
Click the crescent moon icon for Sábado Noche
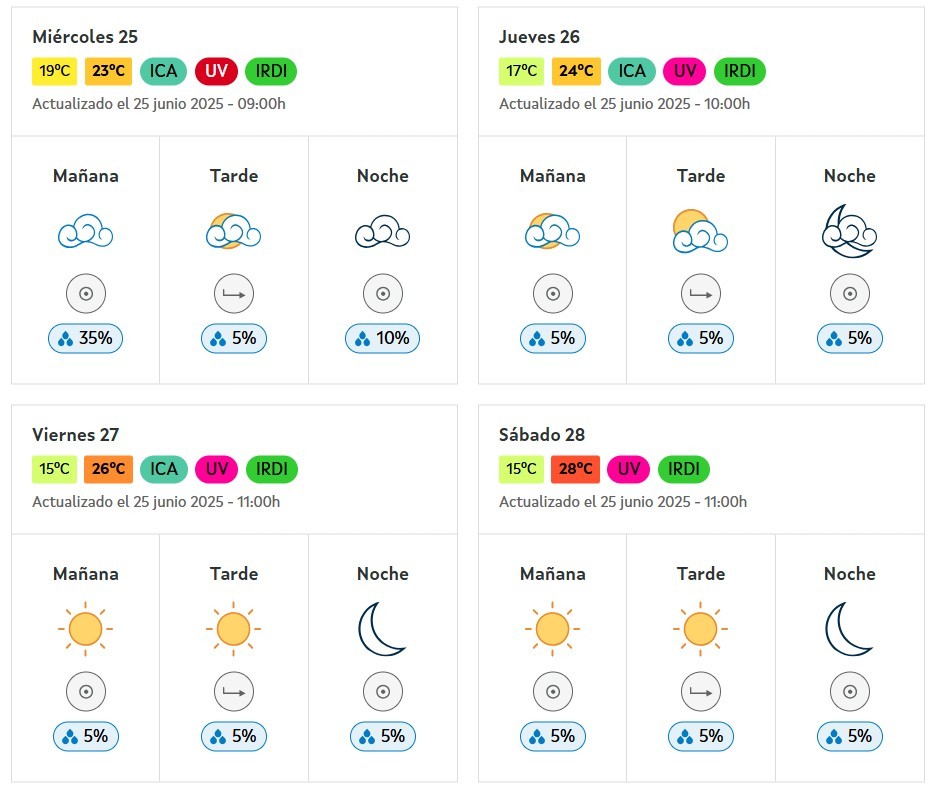click(849, 629)
